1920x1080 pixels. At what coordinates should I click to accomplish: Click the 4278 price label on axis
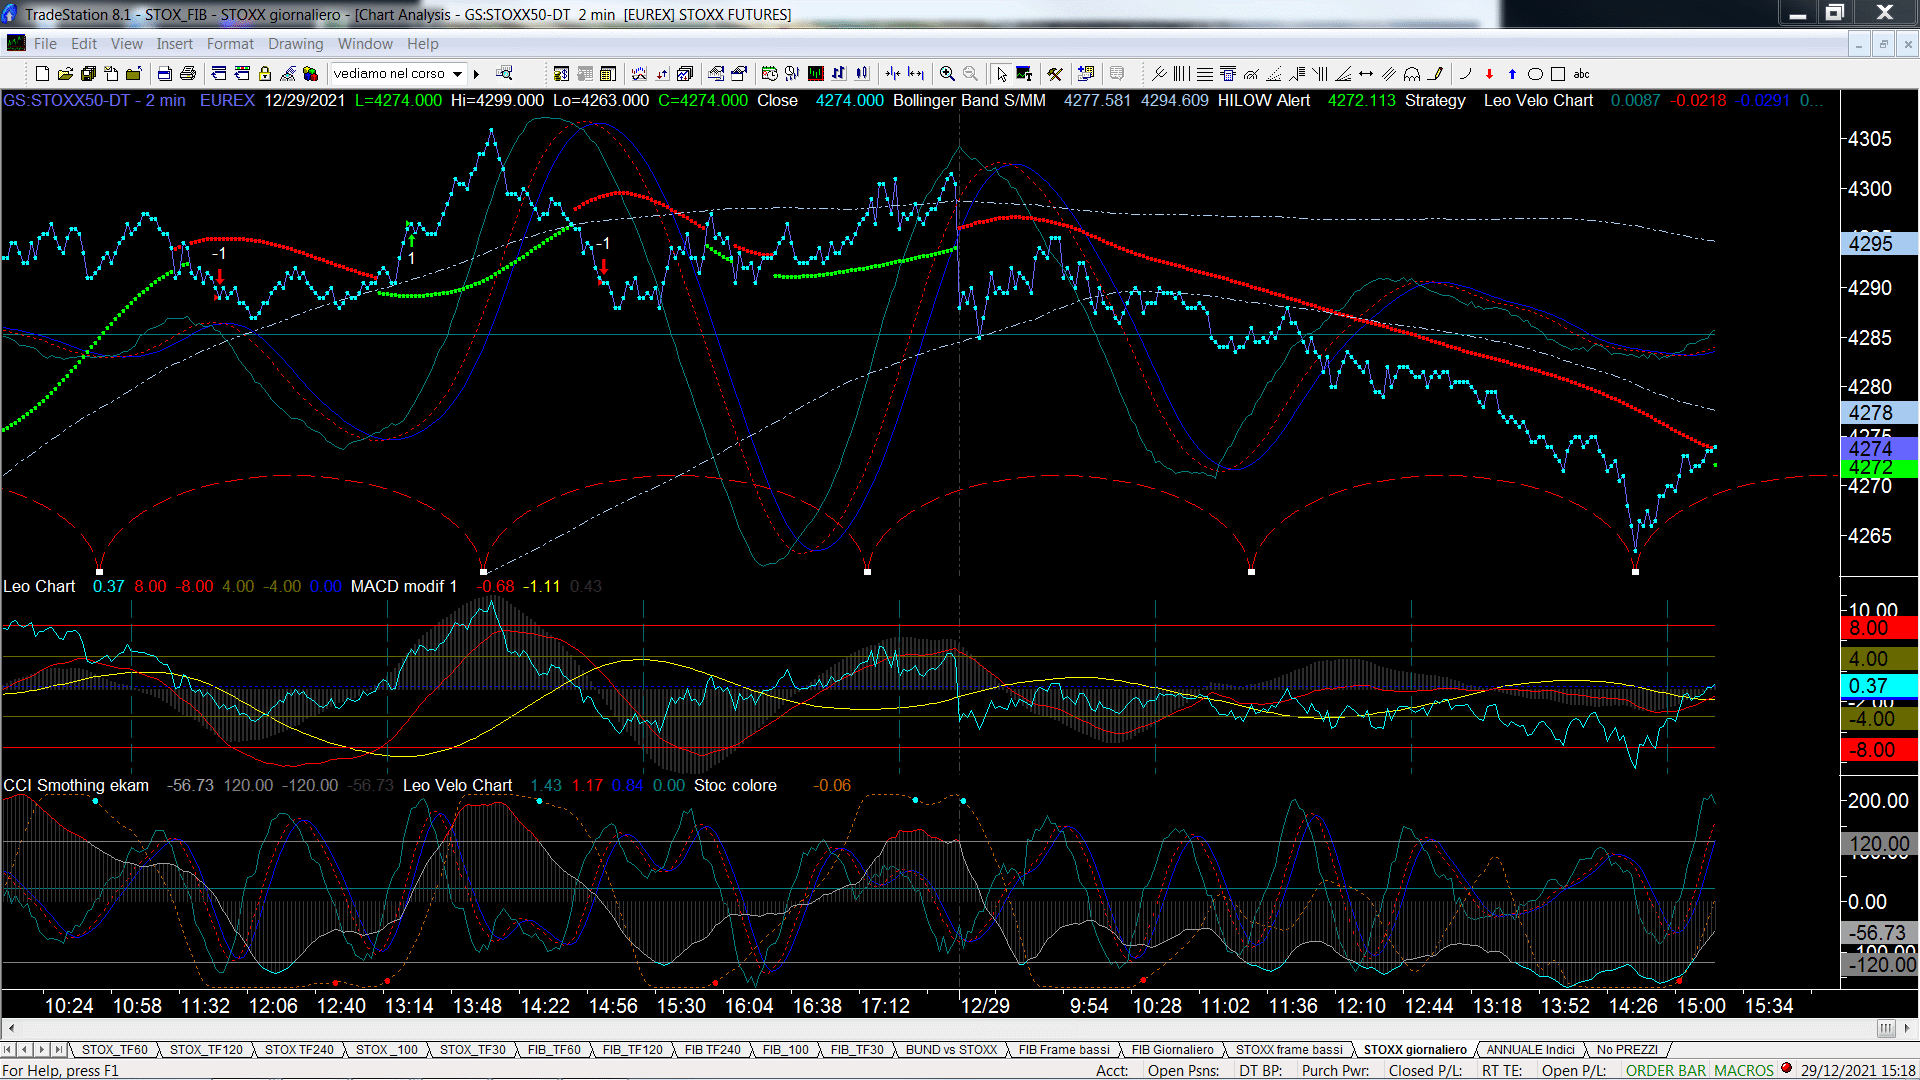tap(1878, 413)
